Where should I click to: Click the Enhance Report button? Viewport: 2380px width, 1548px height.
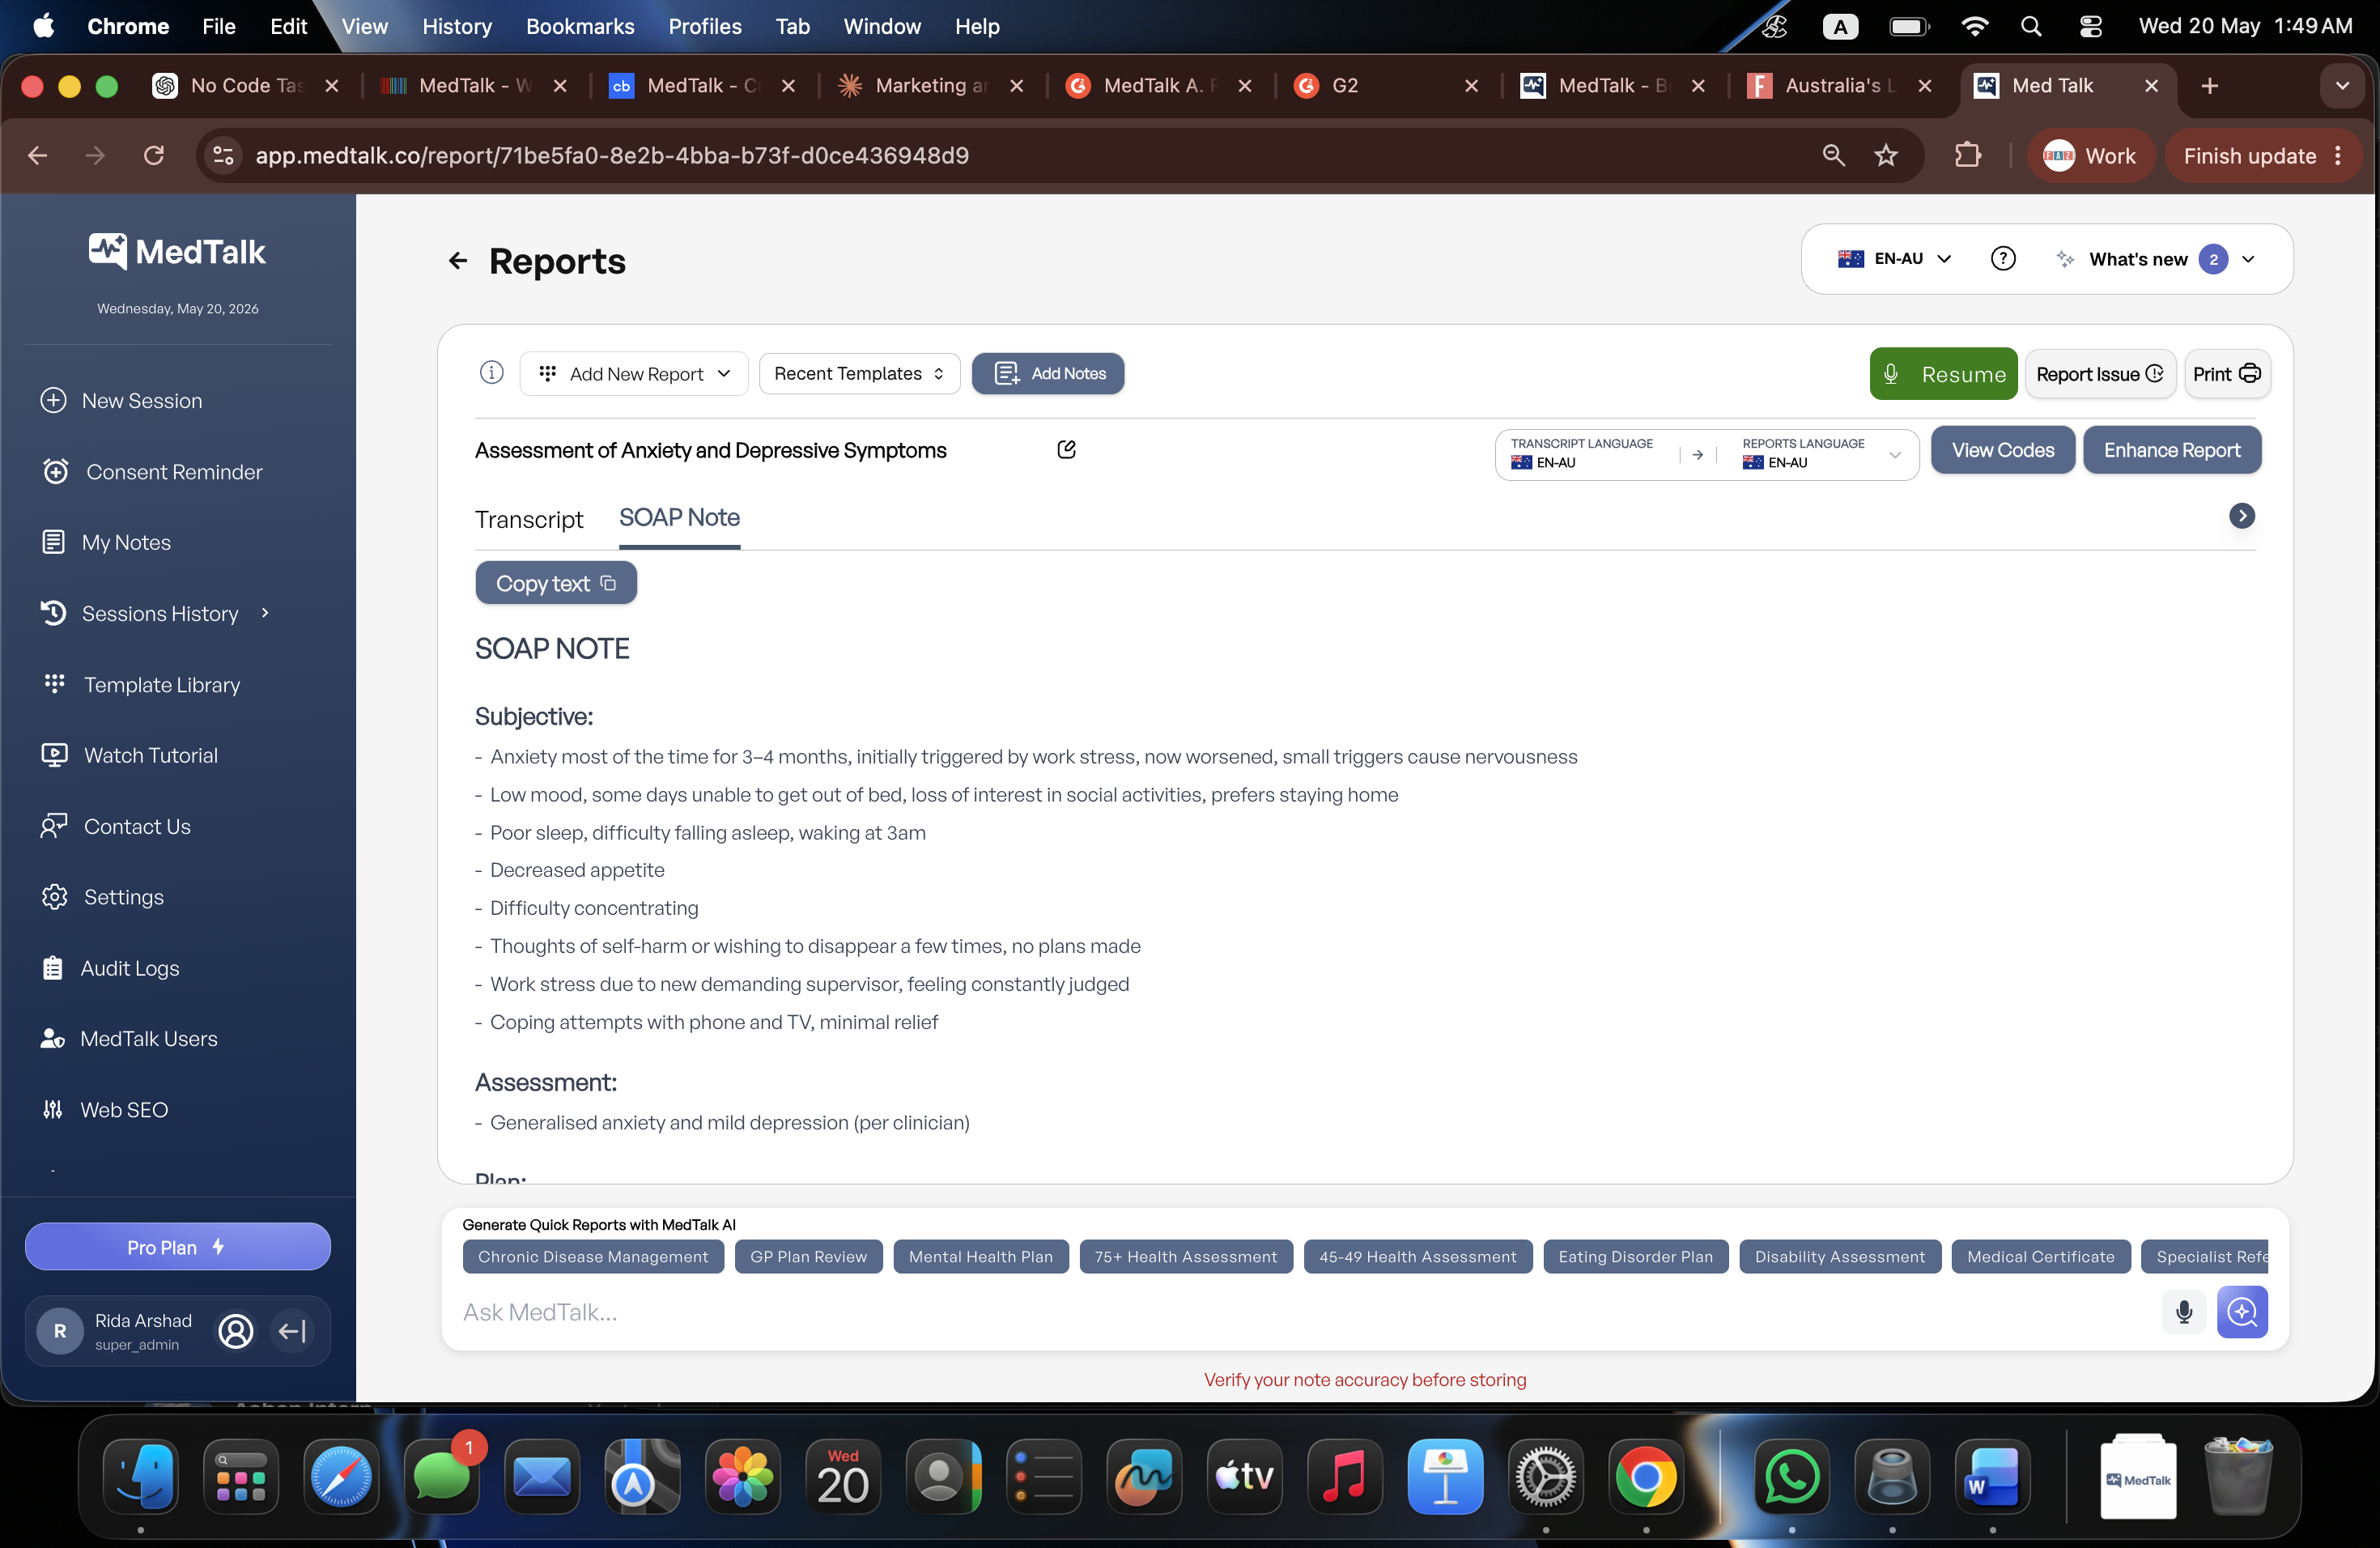2171,450
